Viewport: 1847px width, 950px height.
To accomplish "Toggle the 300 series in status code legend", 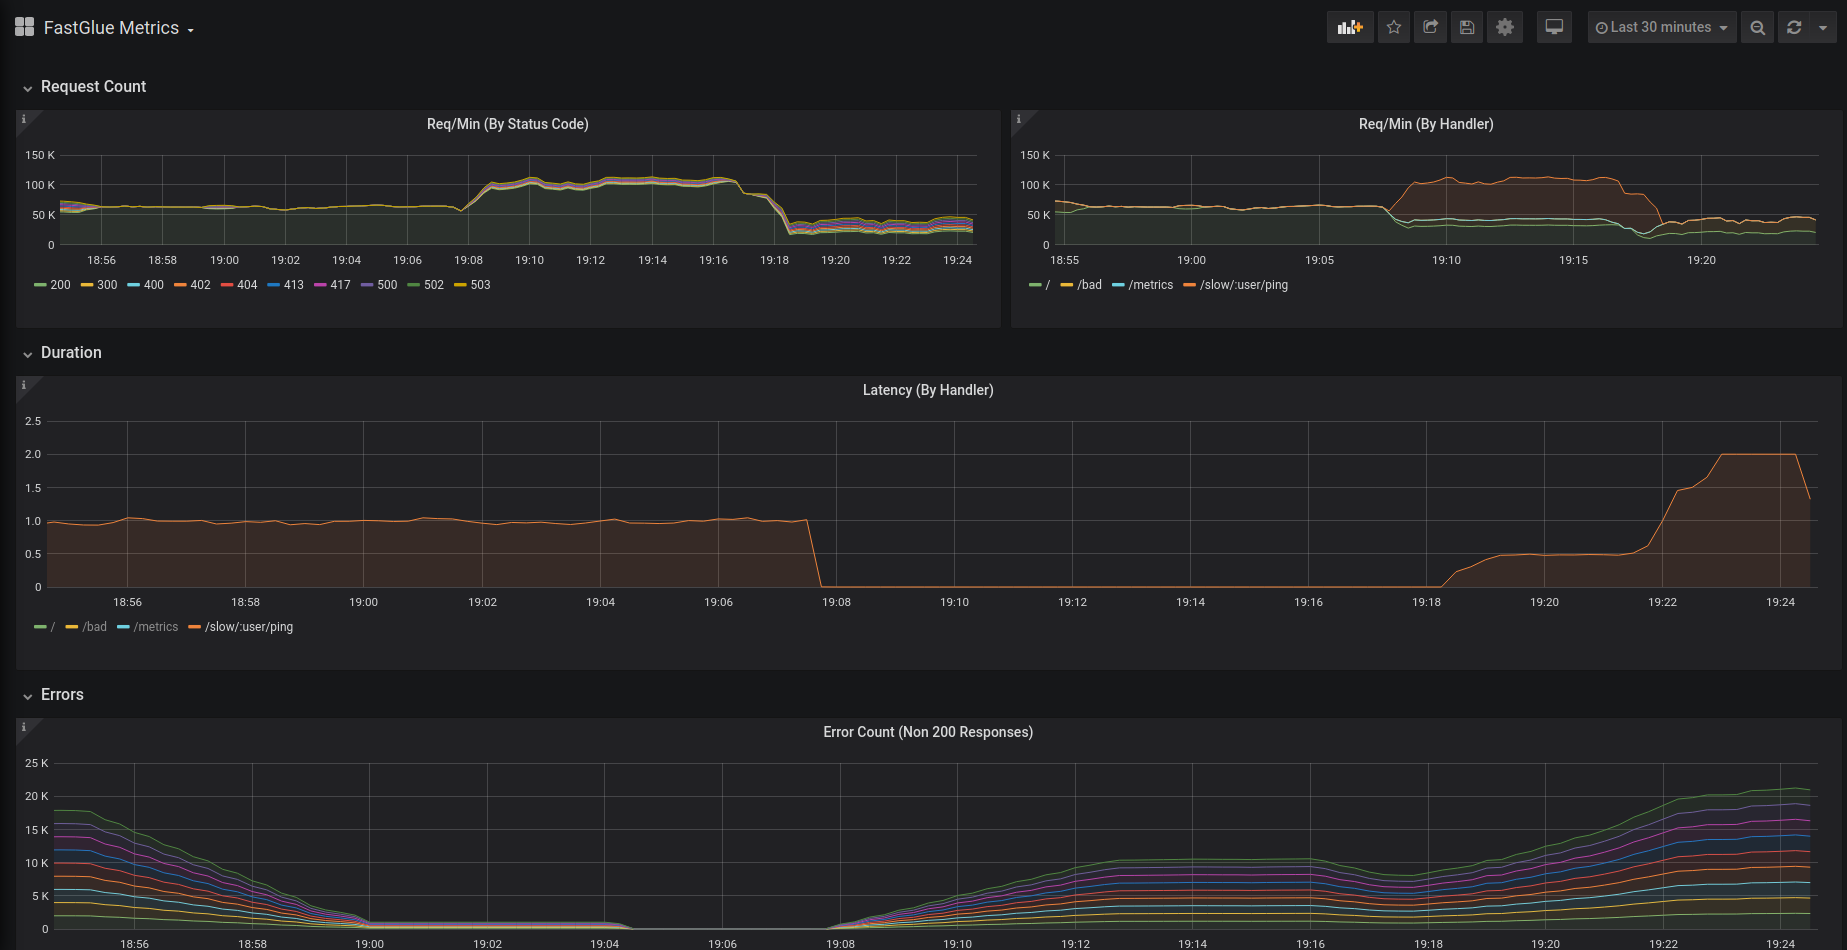I will pyautogui.click(x=107, y=285).
